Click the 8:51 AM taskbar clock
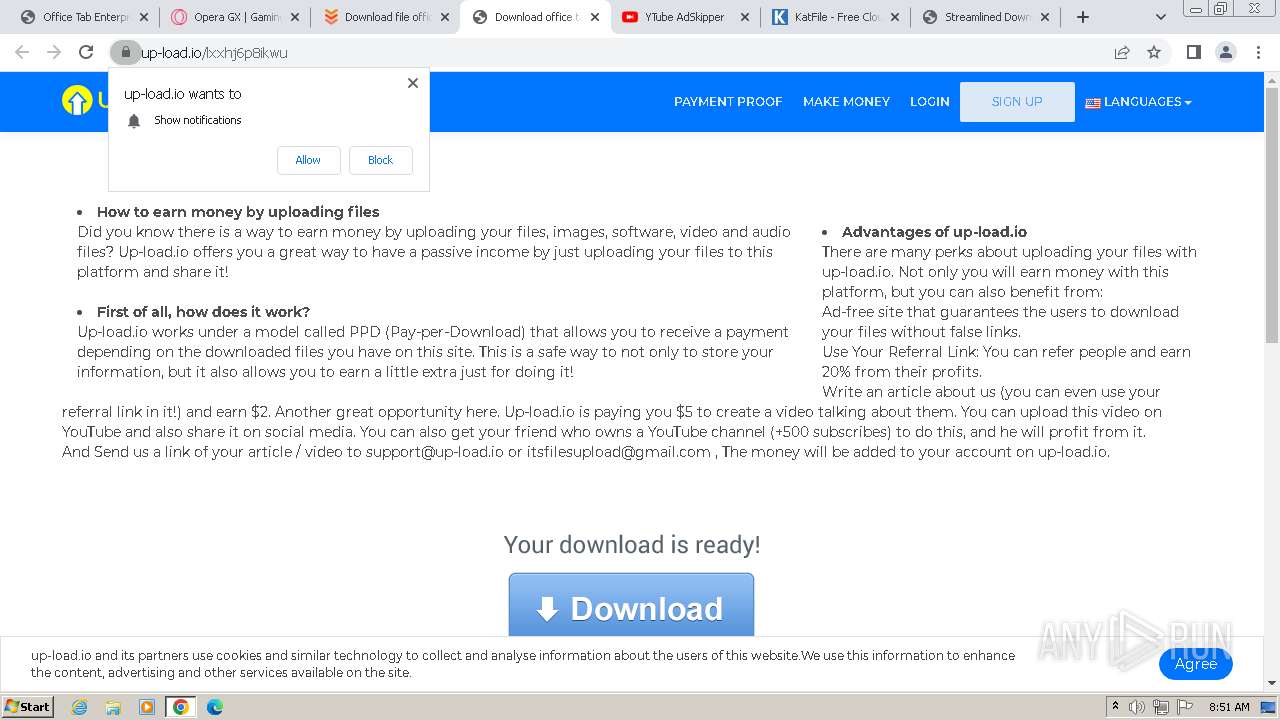 pos(1229,707)
